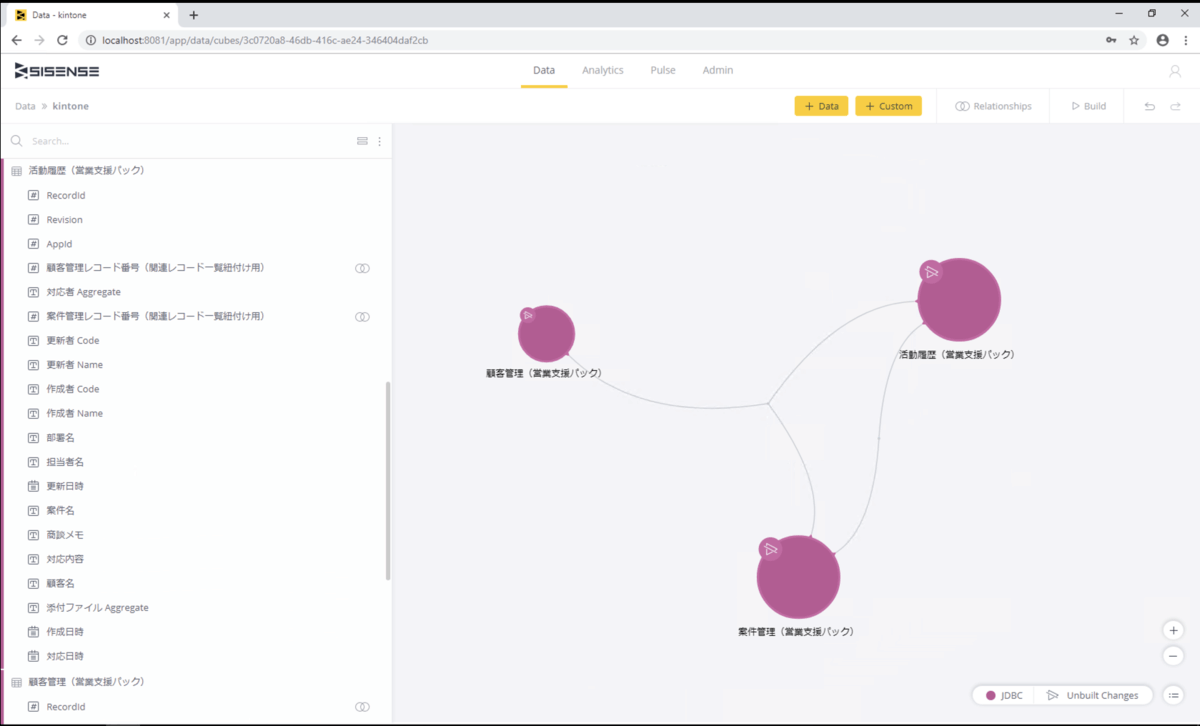
Task: Open the Pulse tab
Action: [x=662, y=71]
